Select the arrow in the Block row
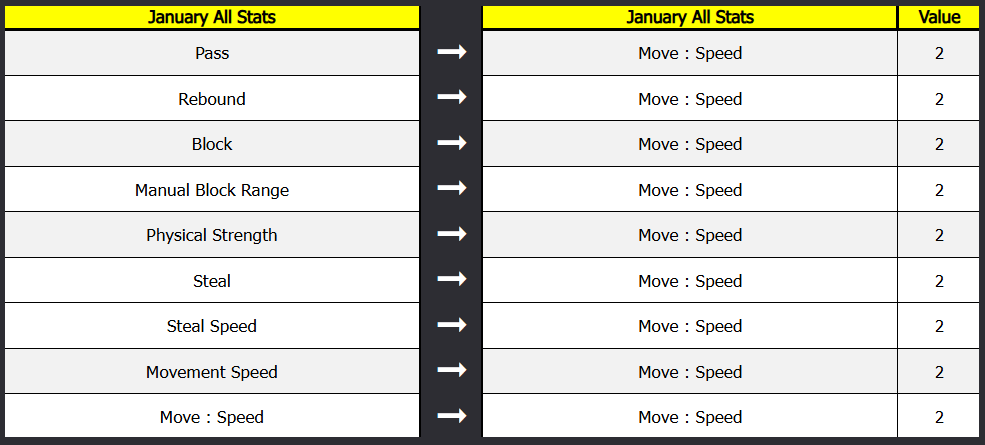Screen dimensions: 985x445 452,144
